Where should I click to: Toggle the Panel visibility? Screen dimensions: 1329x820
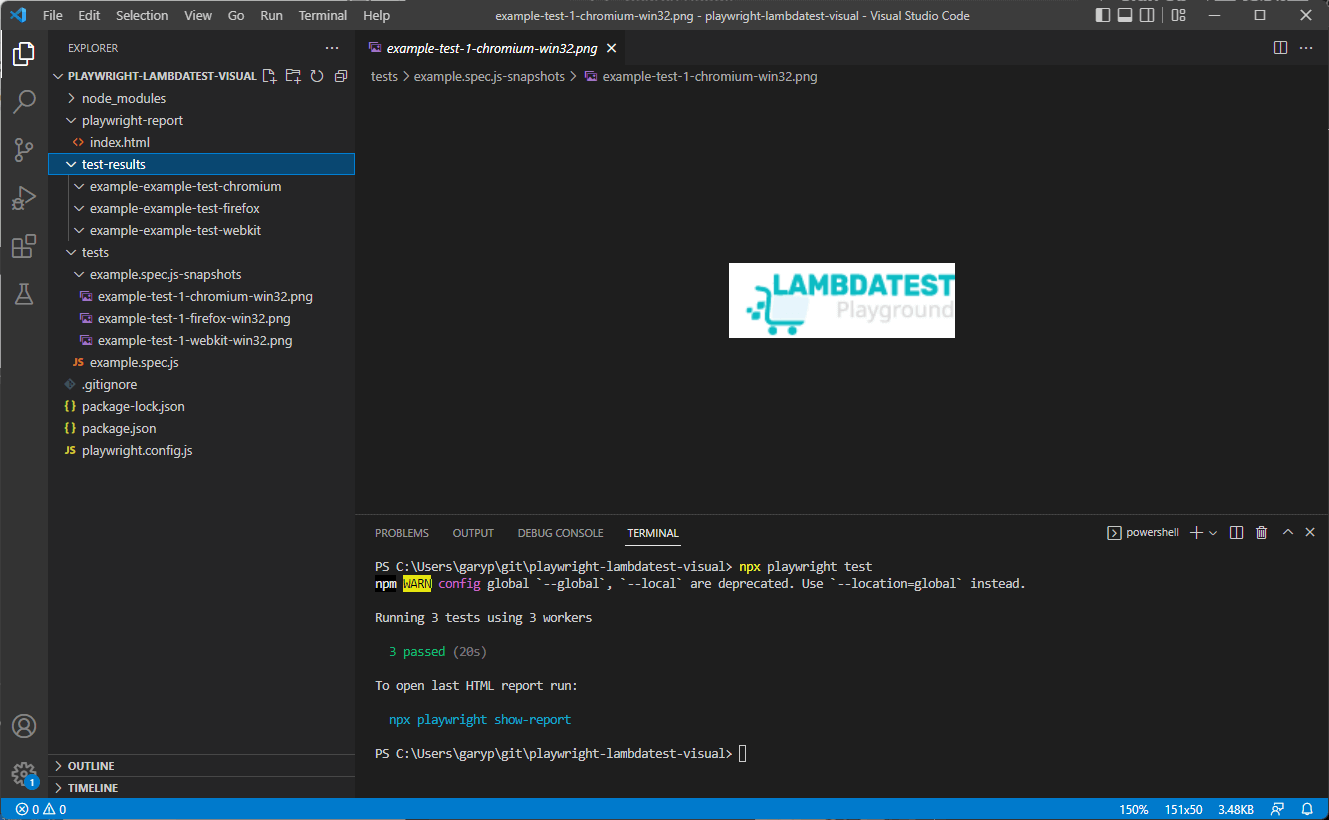[1125, 15]
